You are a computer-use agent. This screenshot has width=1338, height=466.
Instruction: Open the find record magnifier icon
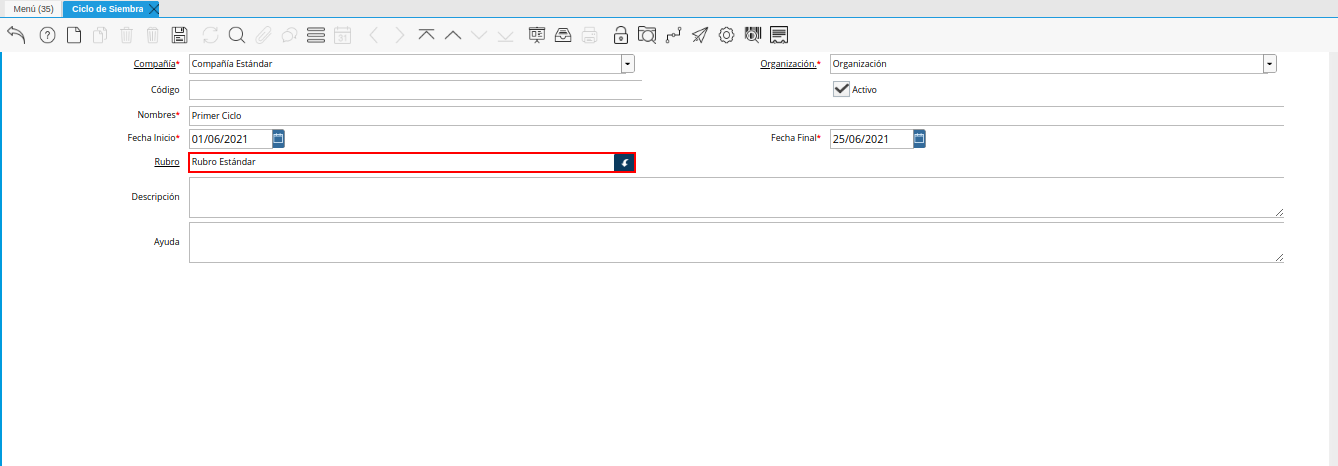point(237,35)
